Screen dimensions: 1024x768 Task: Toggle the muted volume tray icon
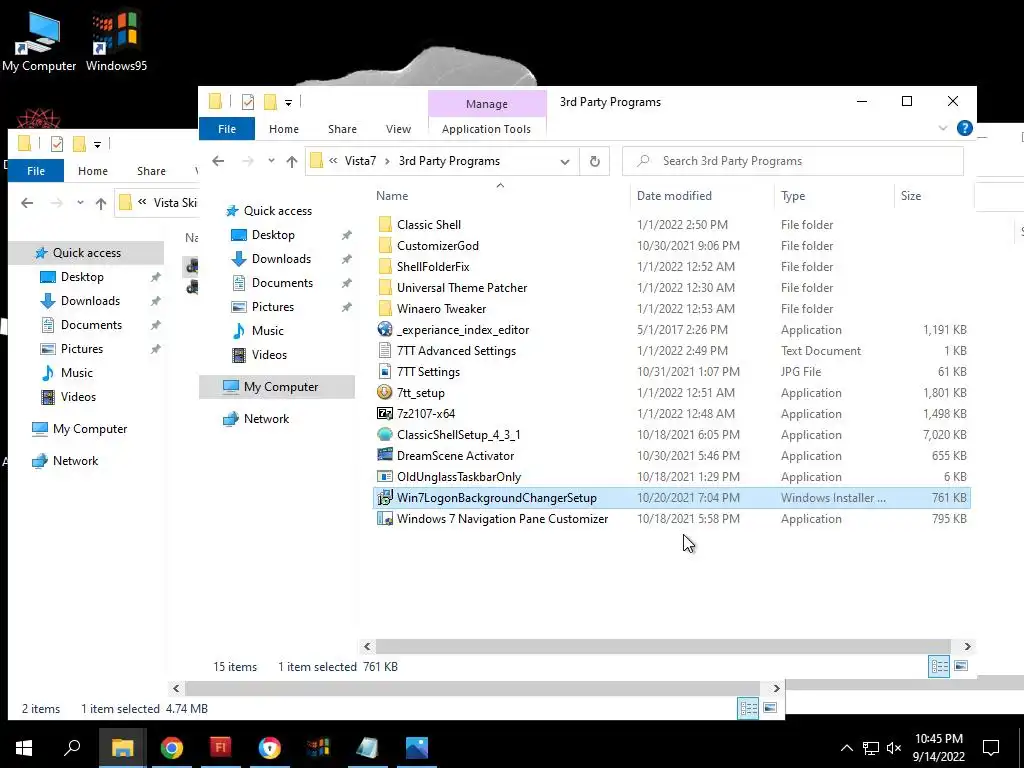coord(894,748)
